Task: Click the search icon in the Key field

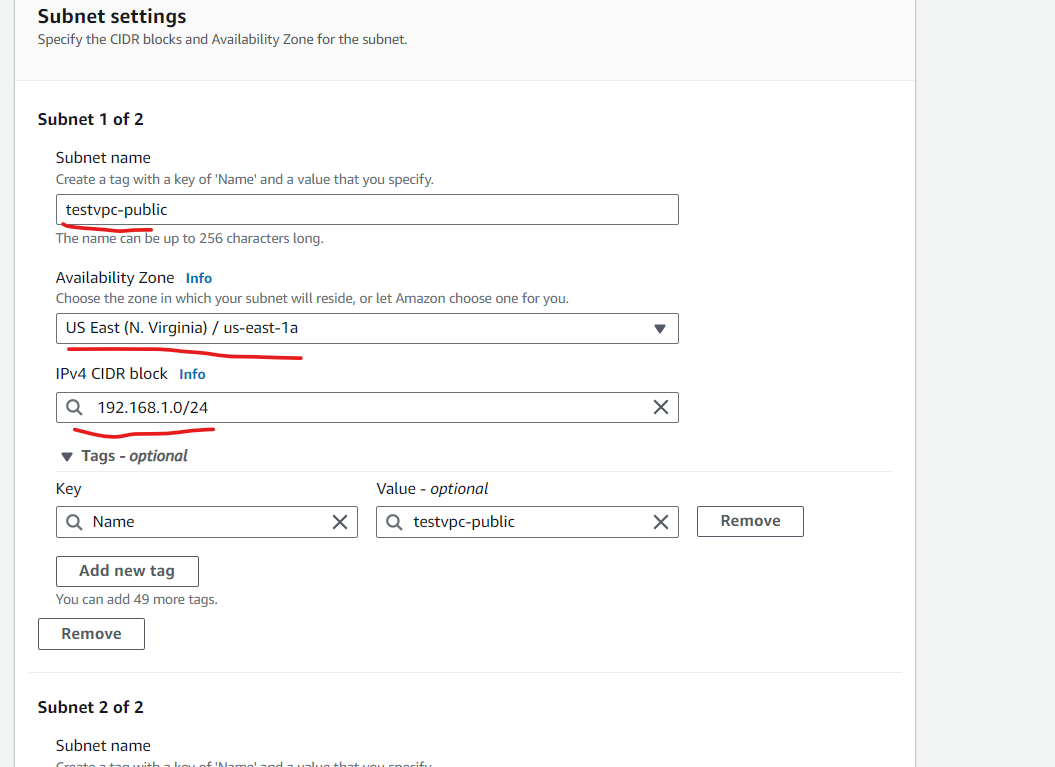Action: 74,522
